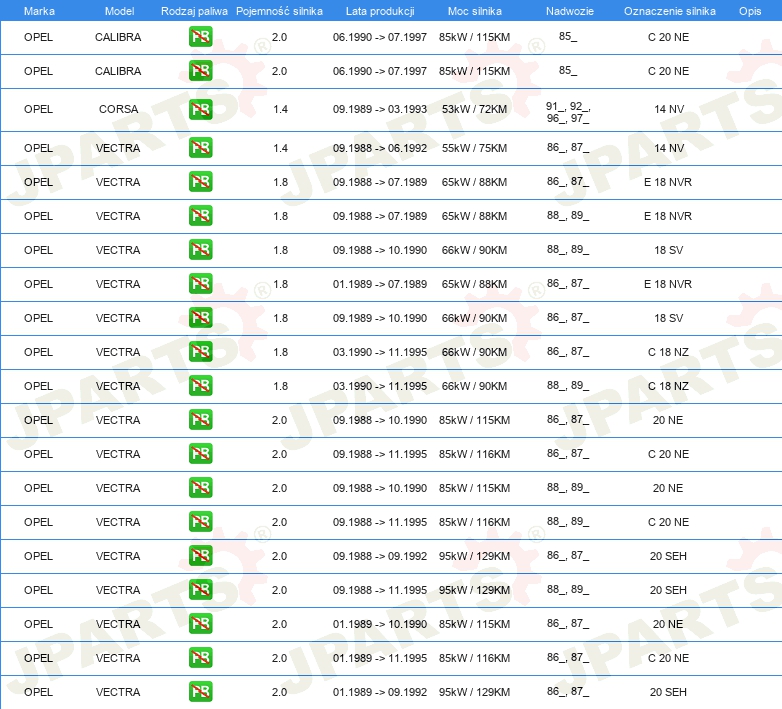Click fuel icon in C 20 NE row dated 09.1988 -> 11.1995, body 86_, 87_
This screenshot has width=782, height=709.
tap(200, 454)
